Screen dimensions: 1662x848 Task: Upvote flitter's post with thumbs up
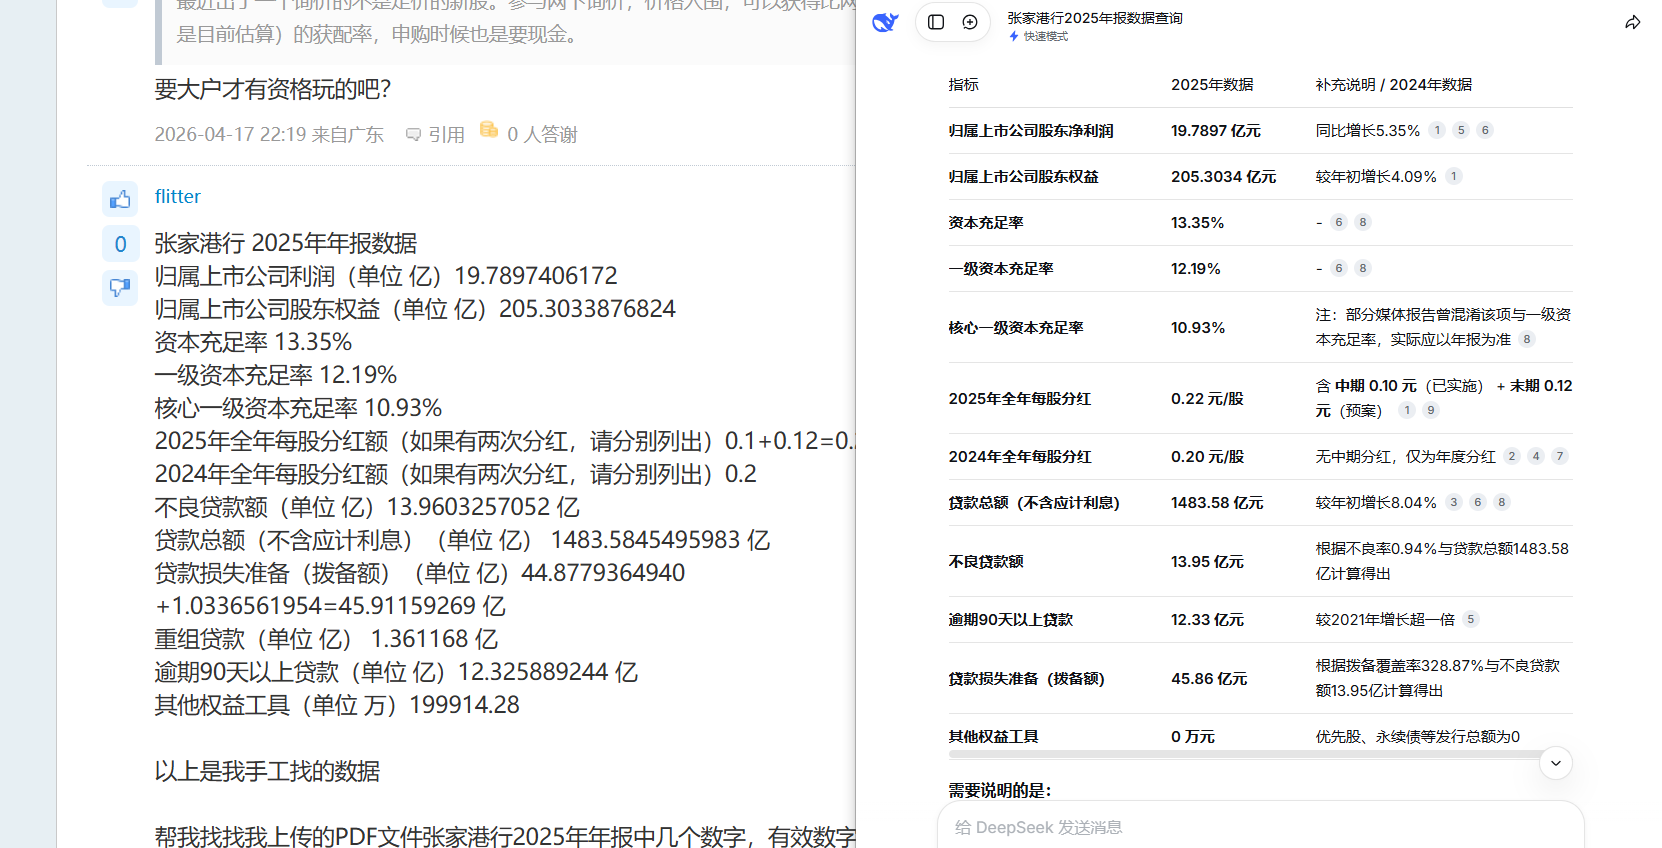coord(120,199)
